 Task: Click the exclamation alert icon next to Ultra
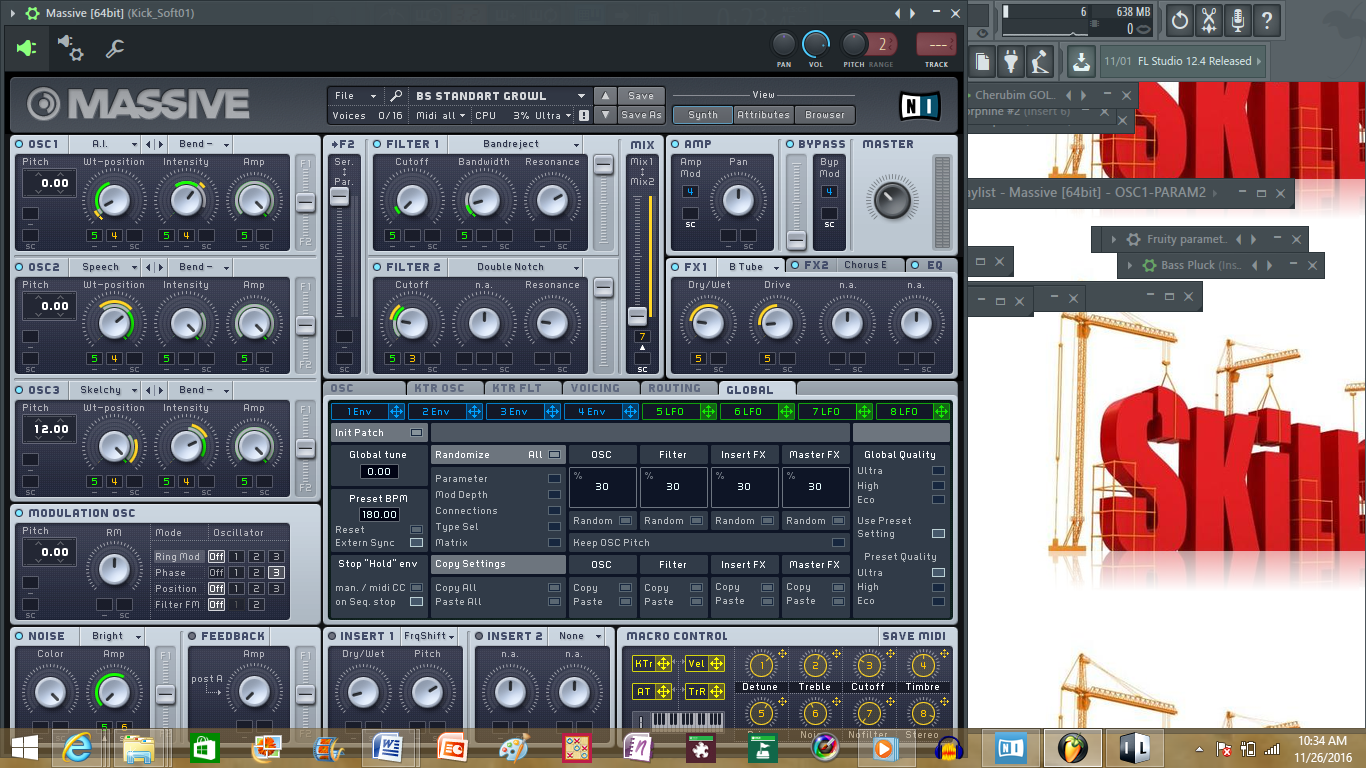tap(583, 115)
